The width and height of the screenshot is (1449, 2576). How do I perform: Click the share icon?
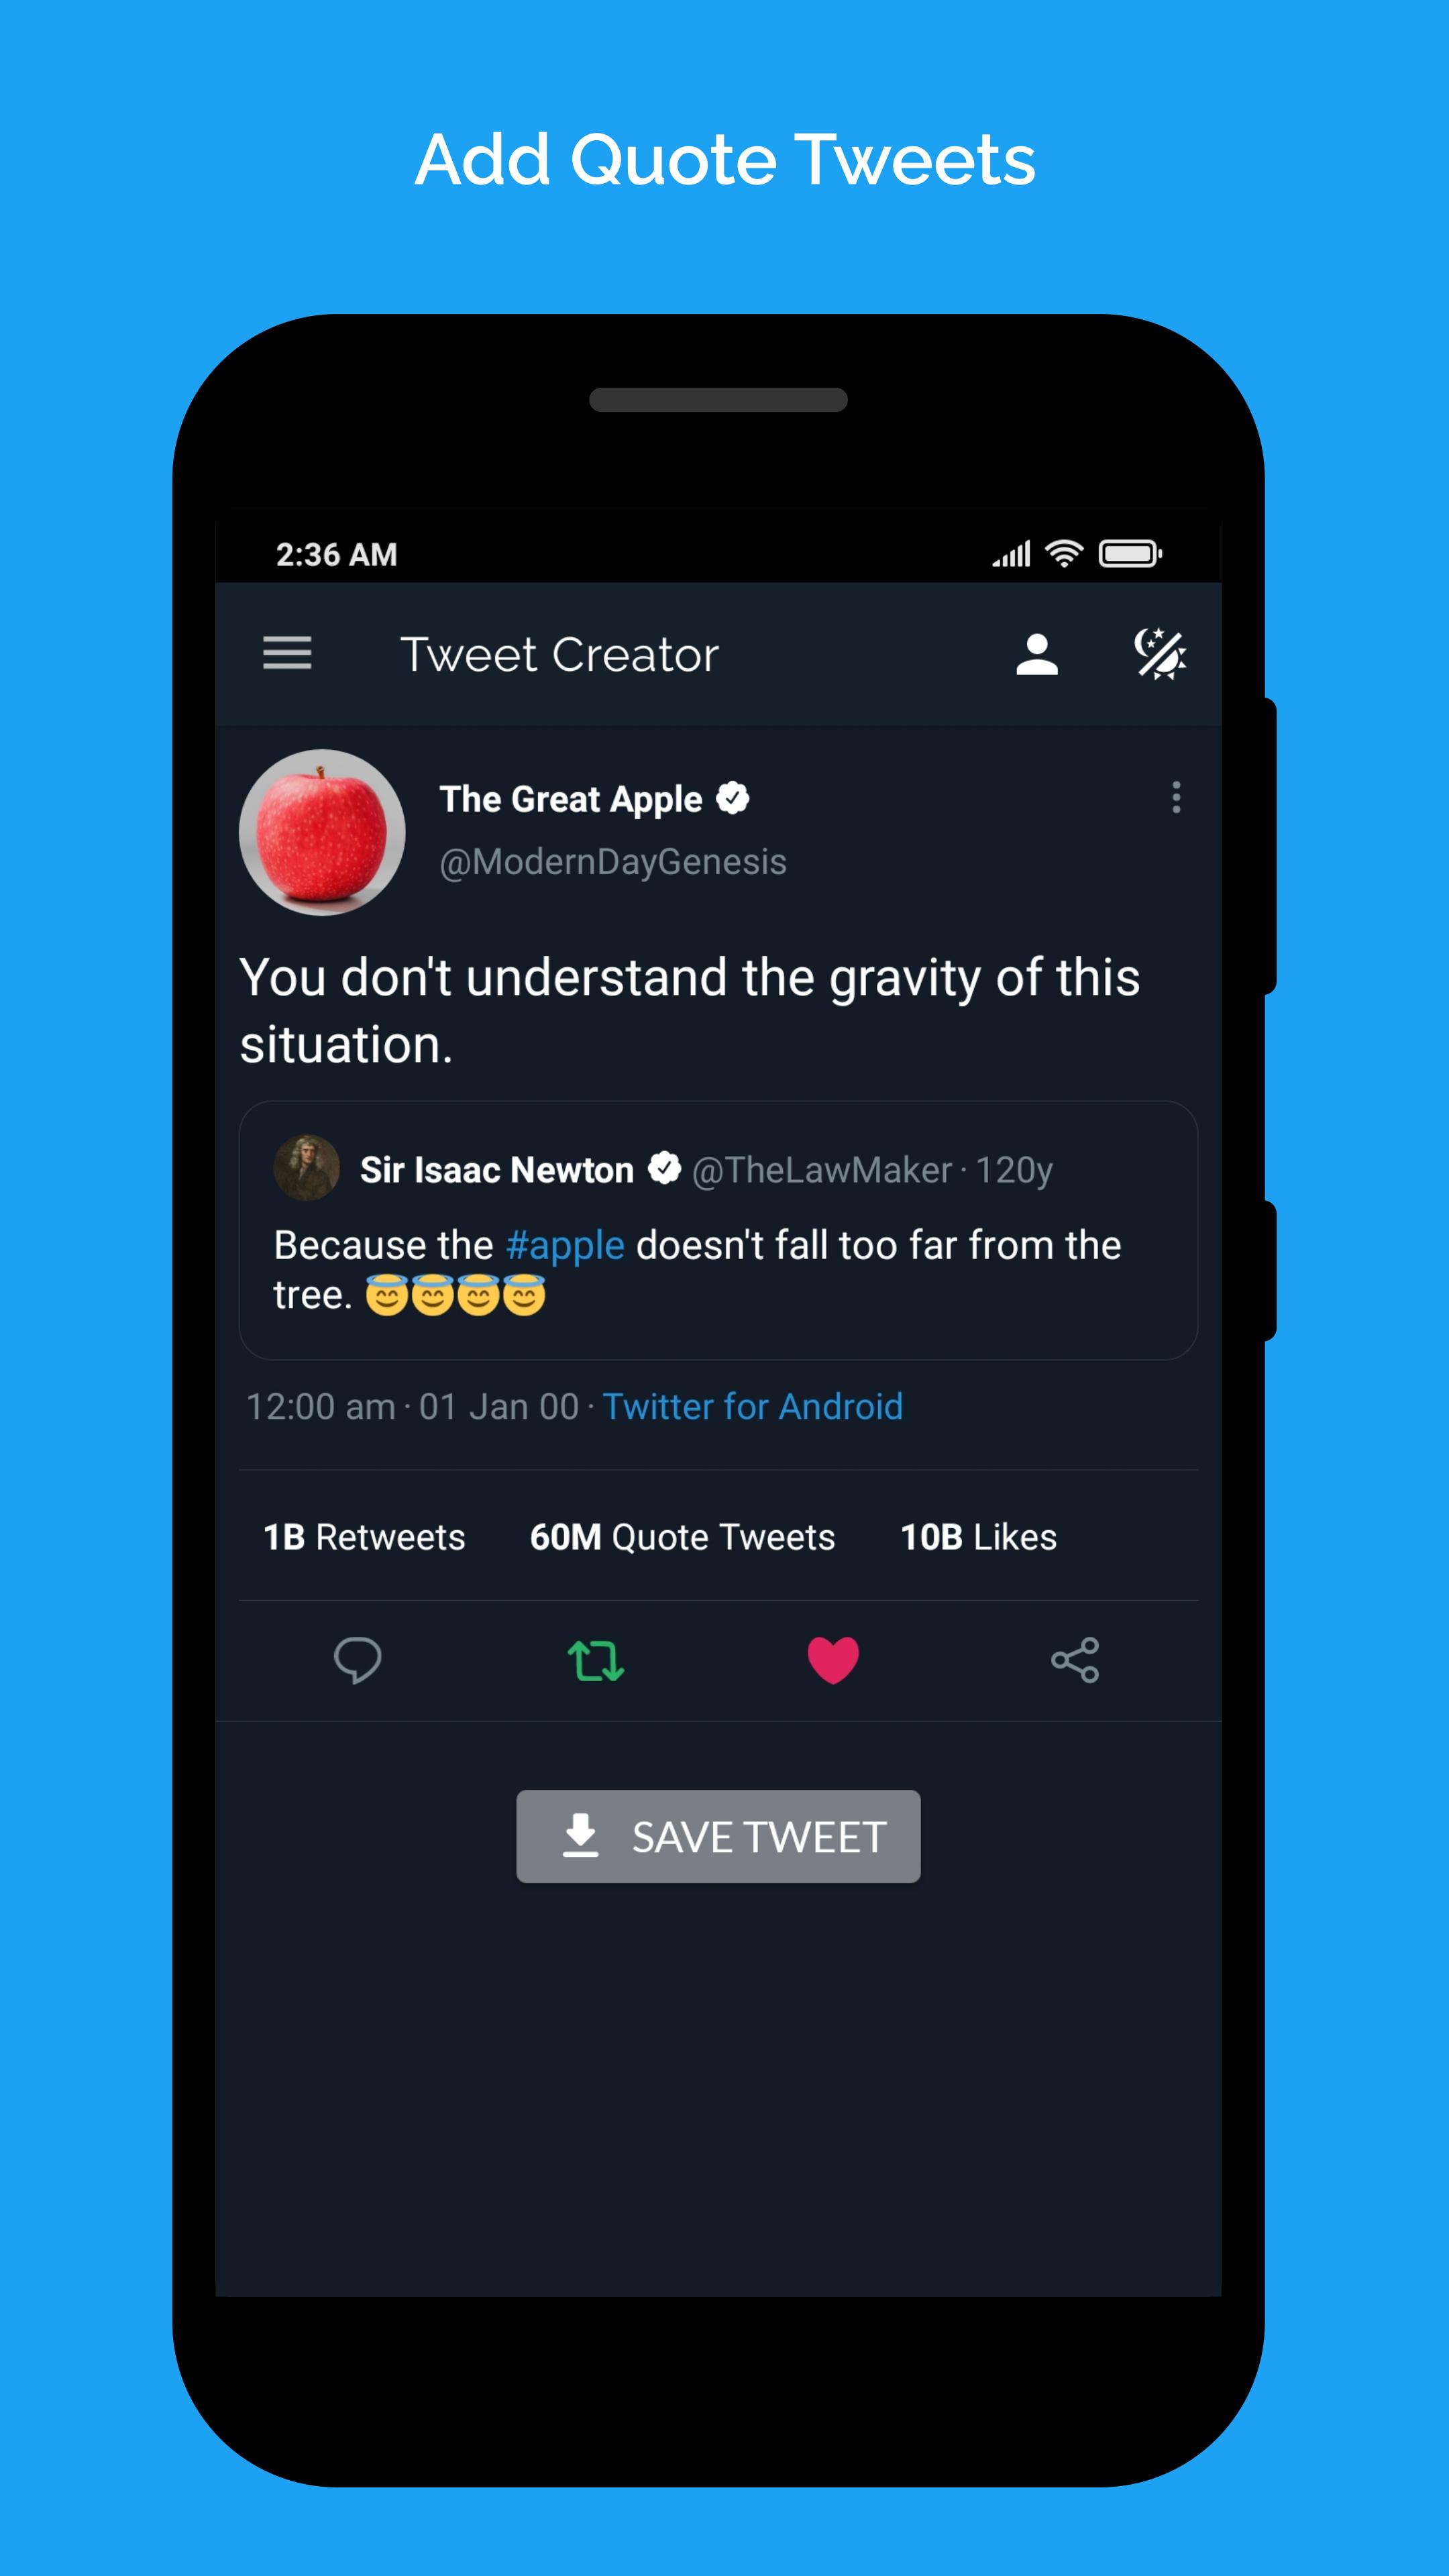coord(1077,1660)
